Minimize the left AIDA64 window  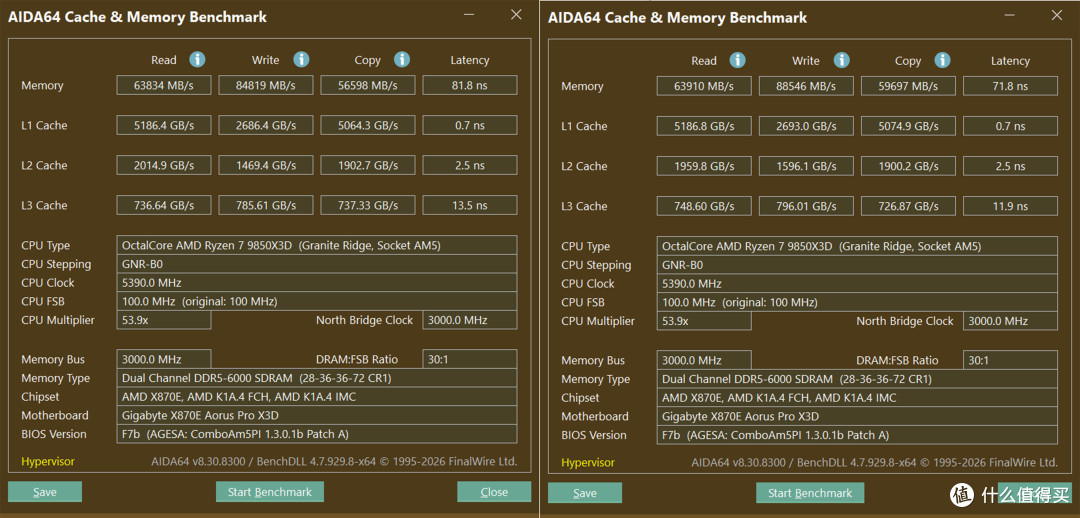pos(468,14)
